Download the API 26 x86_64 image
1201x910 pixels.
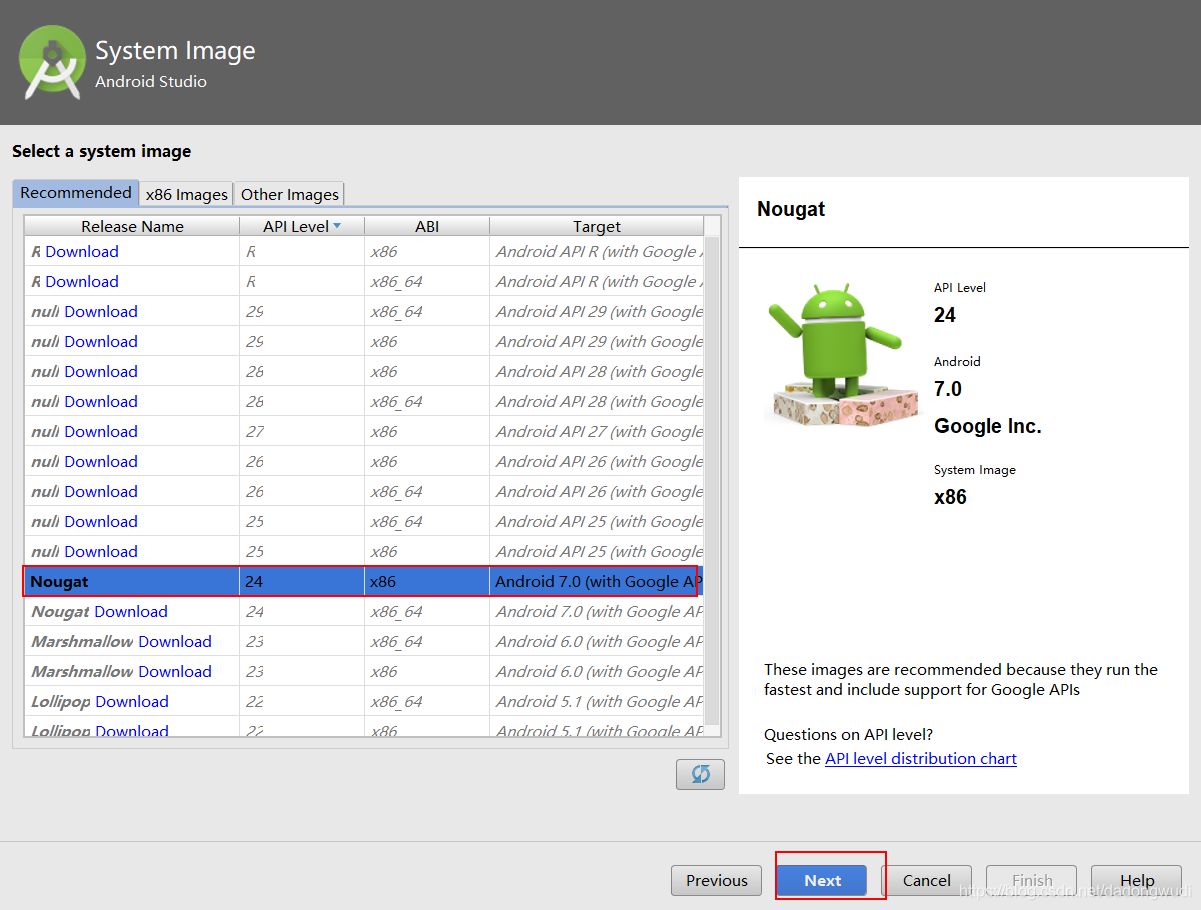pos(101,492)
